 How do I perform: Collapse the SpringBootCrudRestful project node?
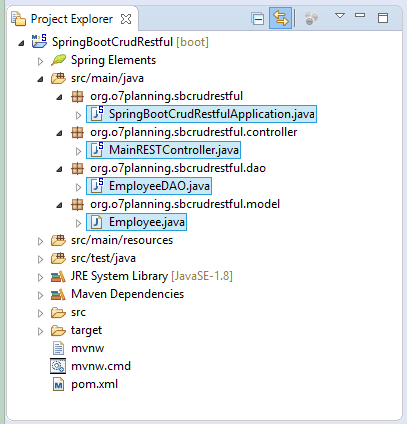point(21,43)
